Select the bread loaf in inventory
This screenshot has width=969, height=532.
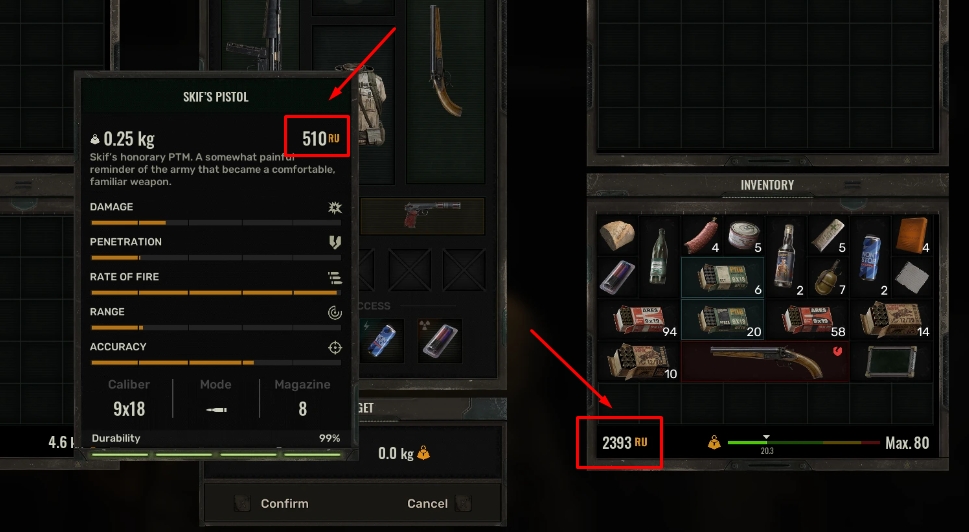[x=617, y=235]
